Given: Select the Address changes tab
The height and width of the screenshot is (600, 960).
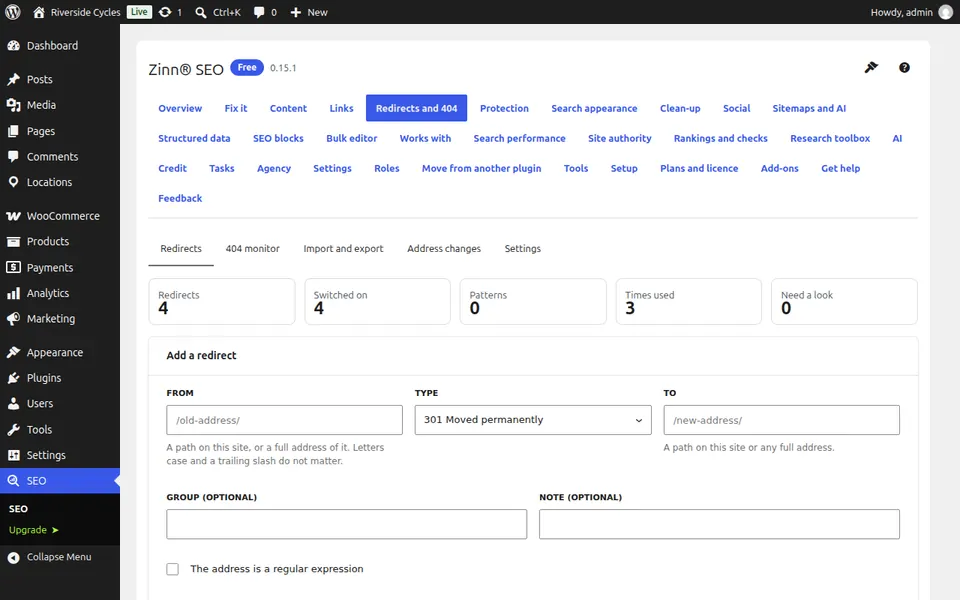Looking at the screenshot, I should coord(444,249).
